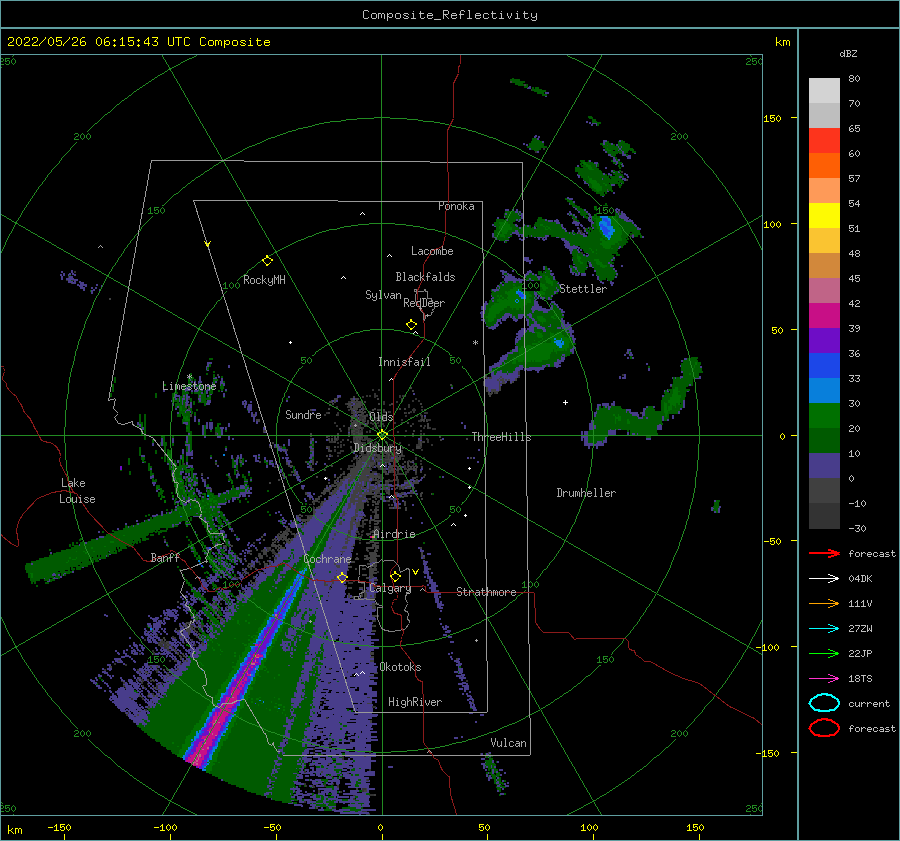The width and height of the screenshot is (900, 841).
Task: Click the Sylvan label
Action: [383, 295]
